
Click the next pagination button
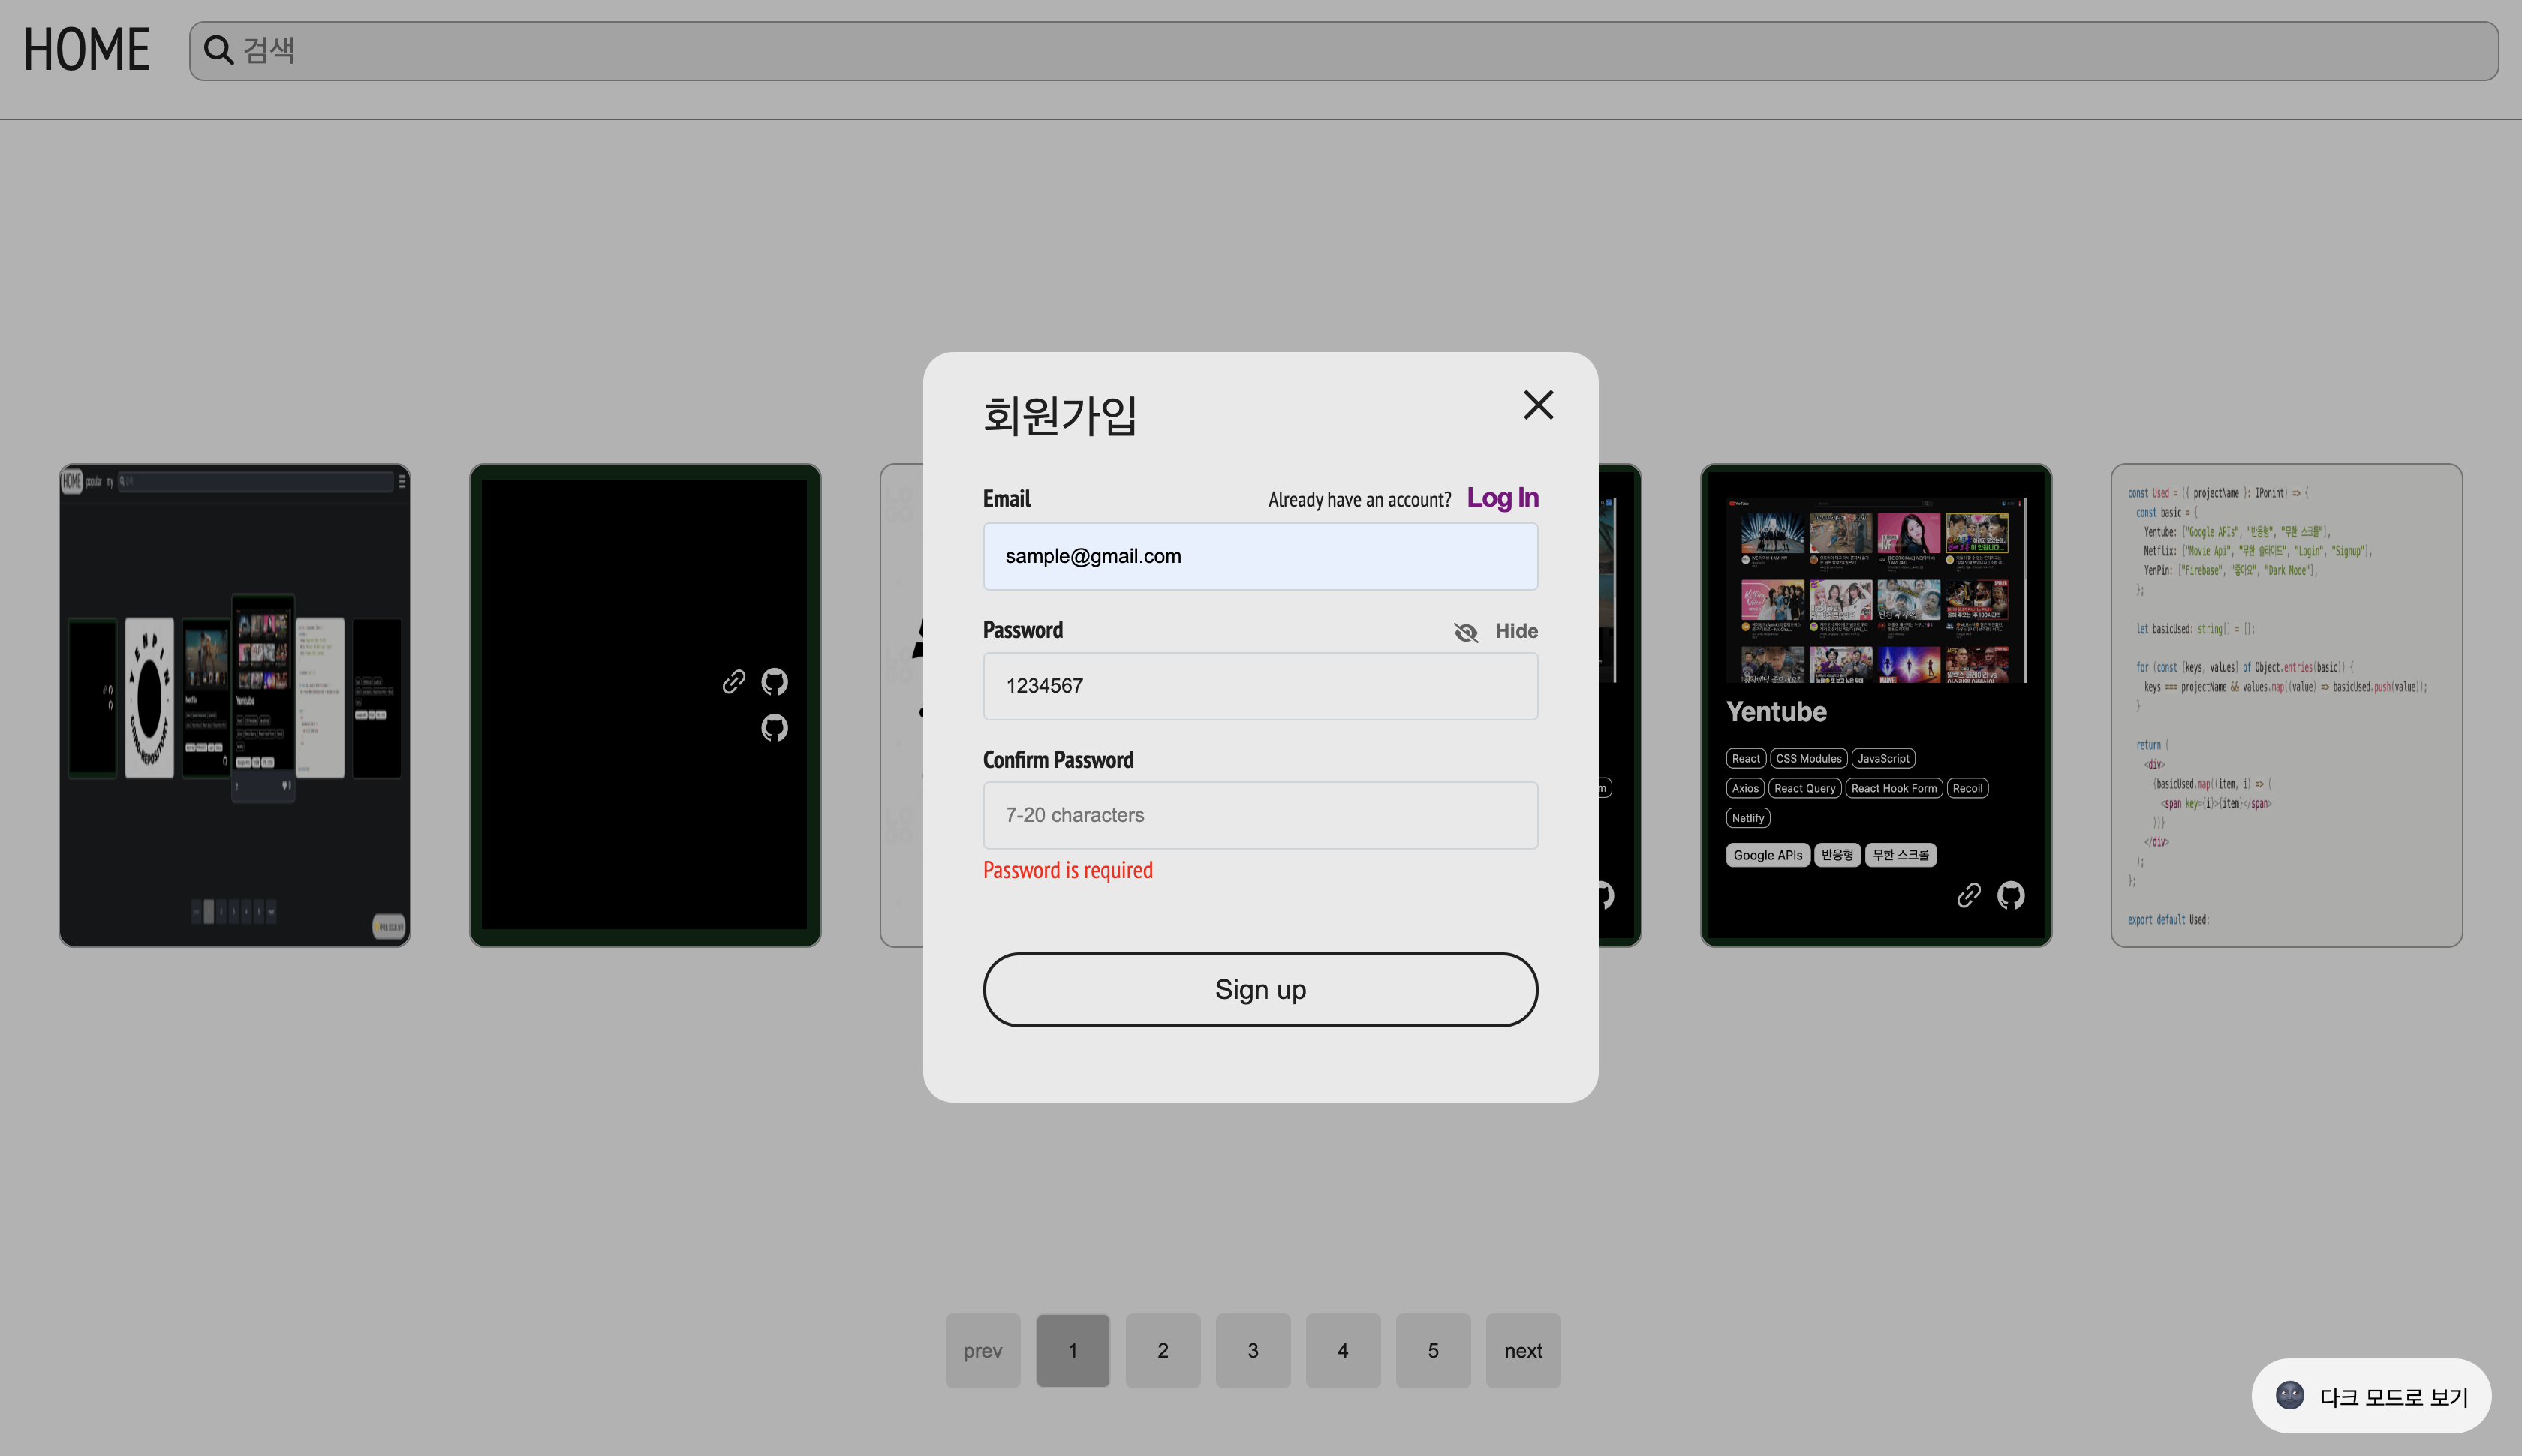(x=1522, y=1350)
